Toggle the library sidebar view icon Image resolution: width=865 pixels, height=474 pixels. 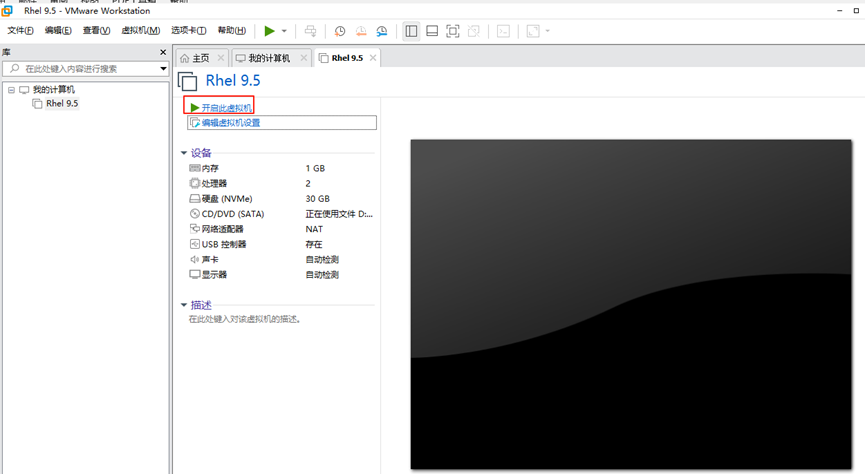pyautogui.click(x=411, y=31)
